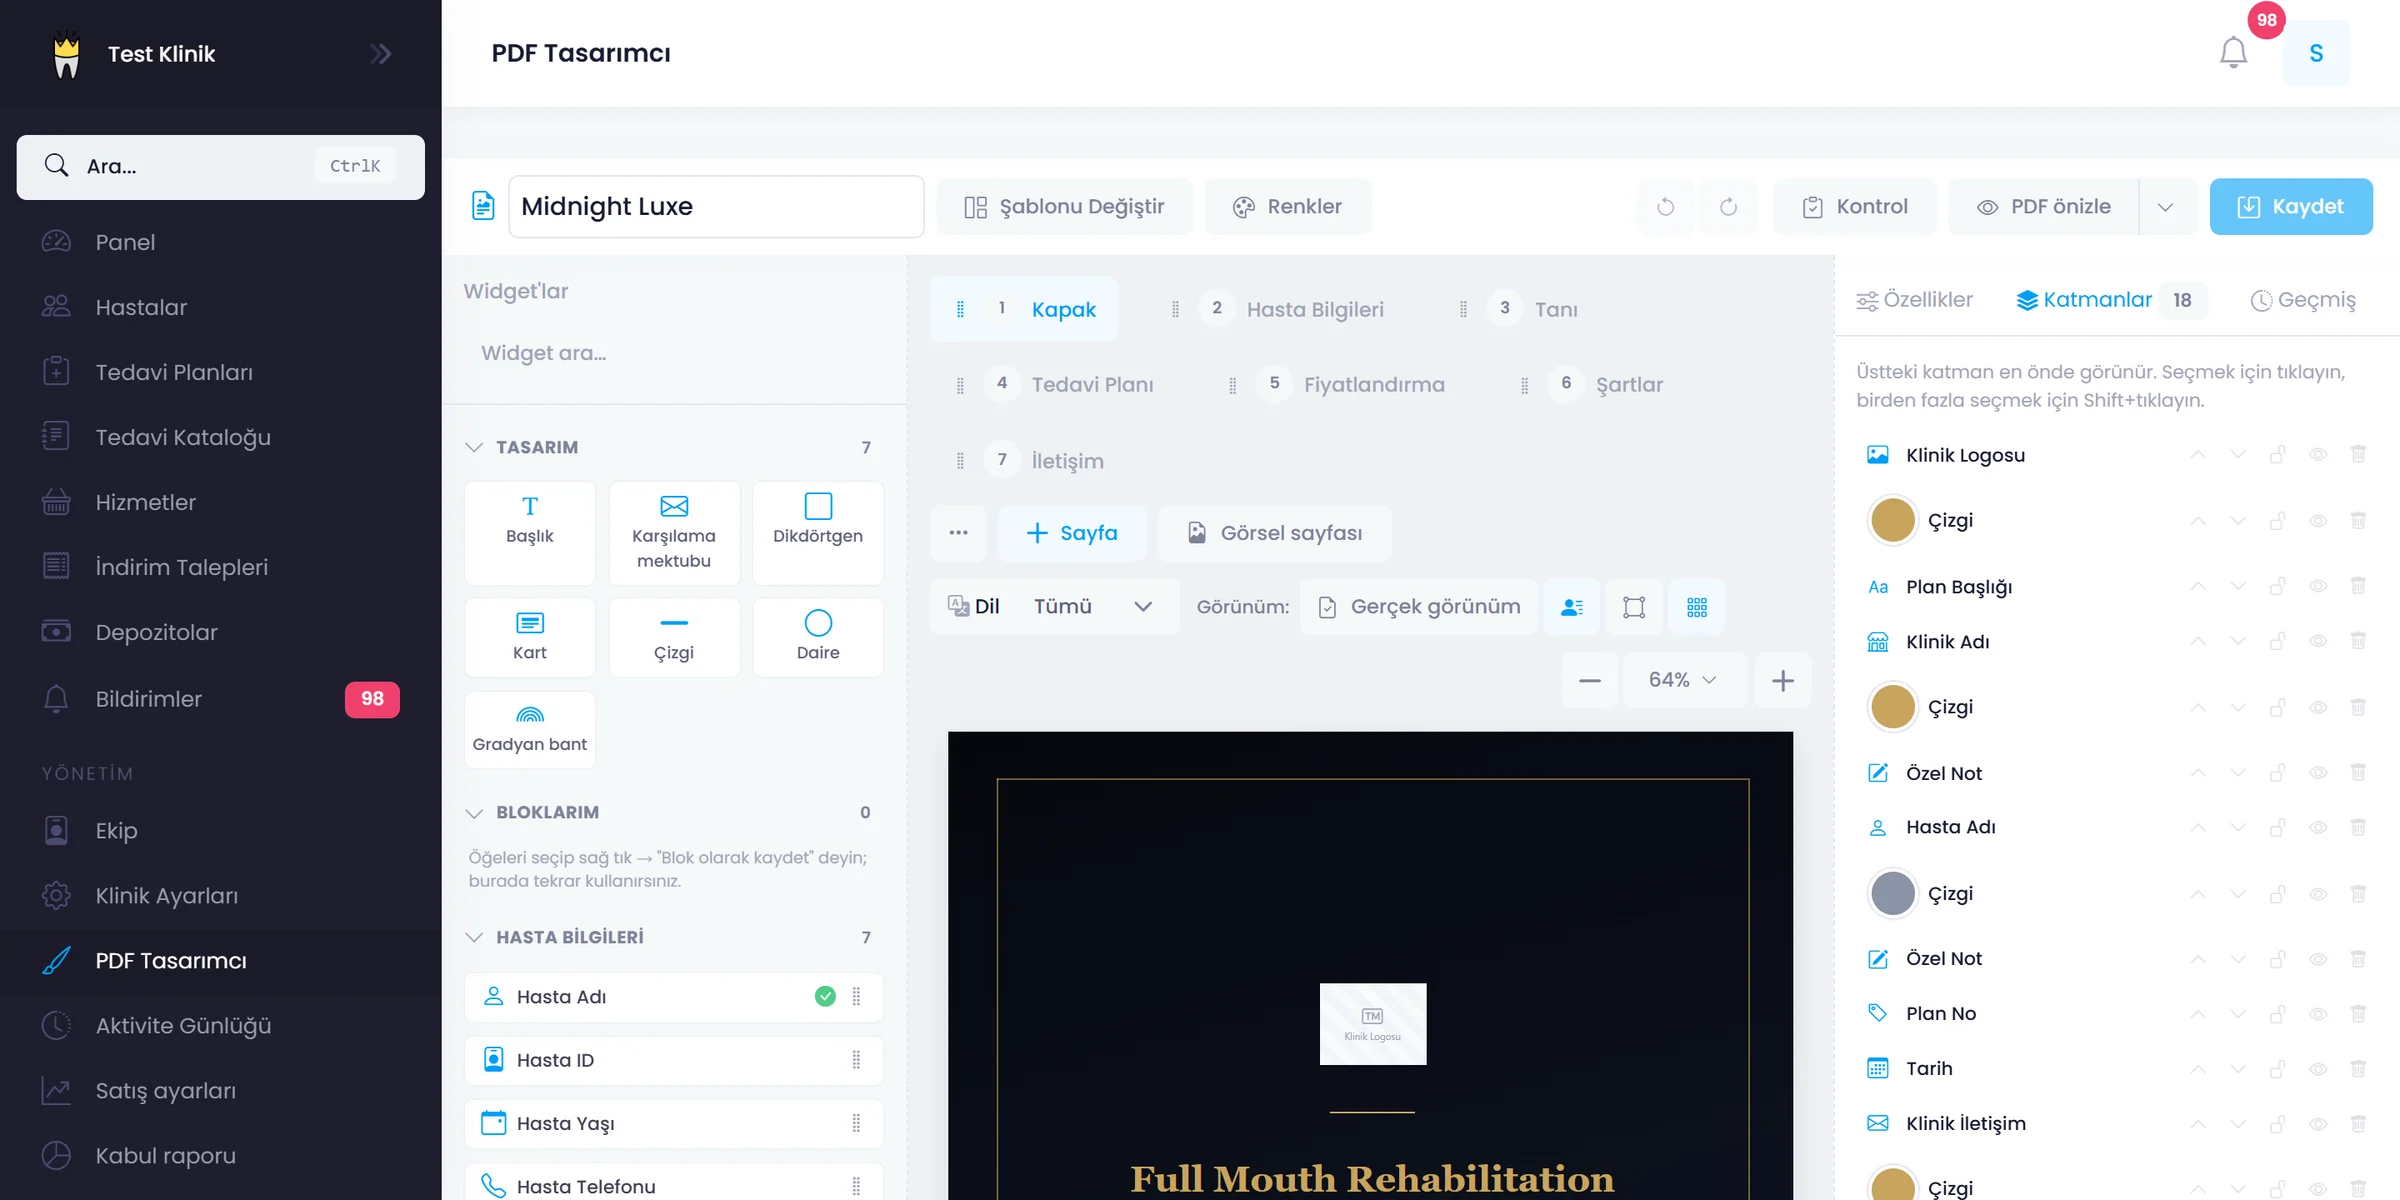Lock the Plan Başlığı layer
Screen dimensions: 2400x1200
pyautogui.click(x=2278, y=587)
